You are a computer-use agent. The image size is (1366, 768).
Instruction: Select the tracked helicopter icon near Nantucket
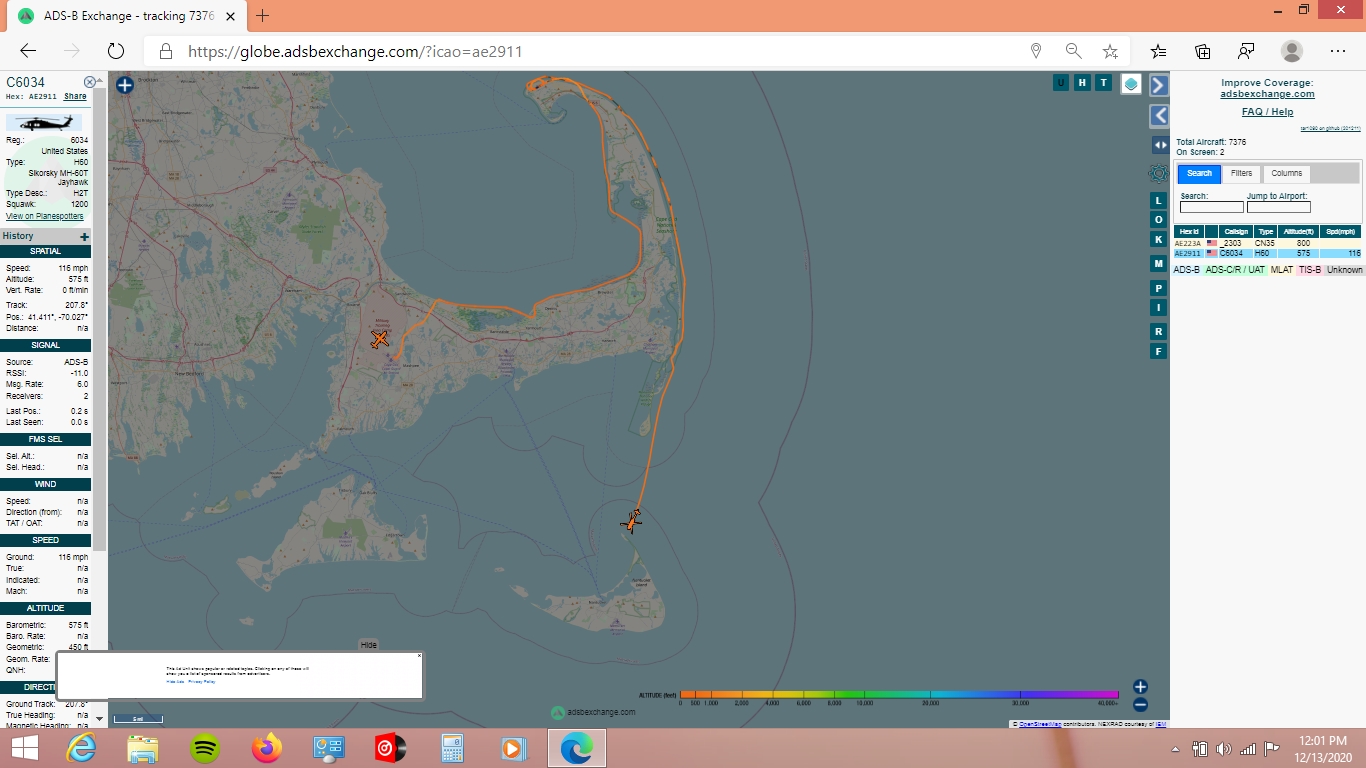coord(631,521)
